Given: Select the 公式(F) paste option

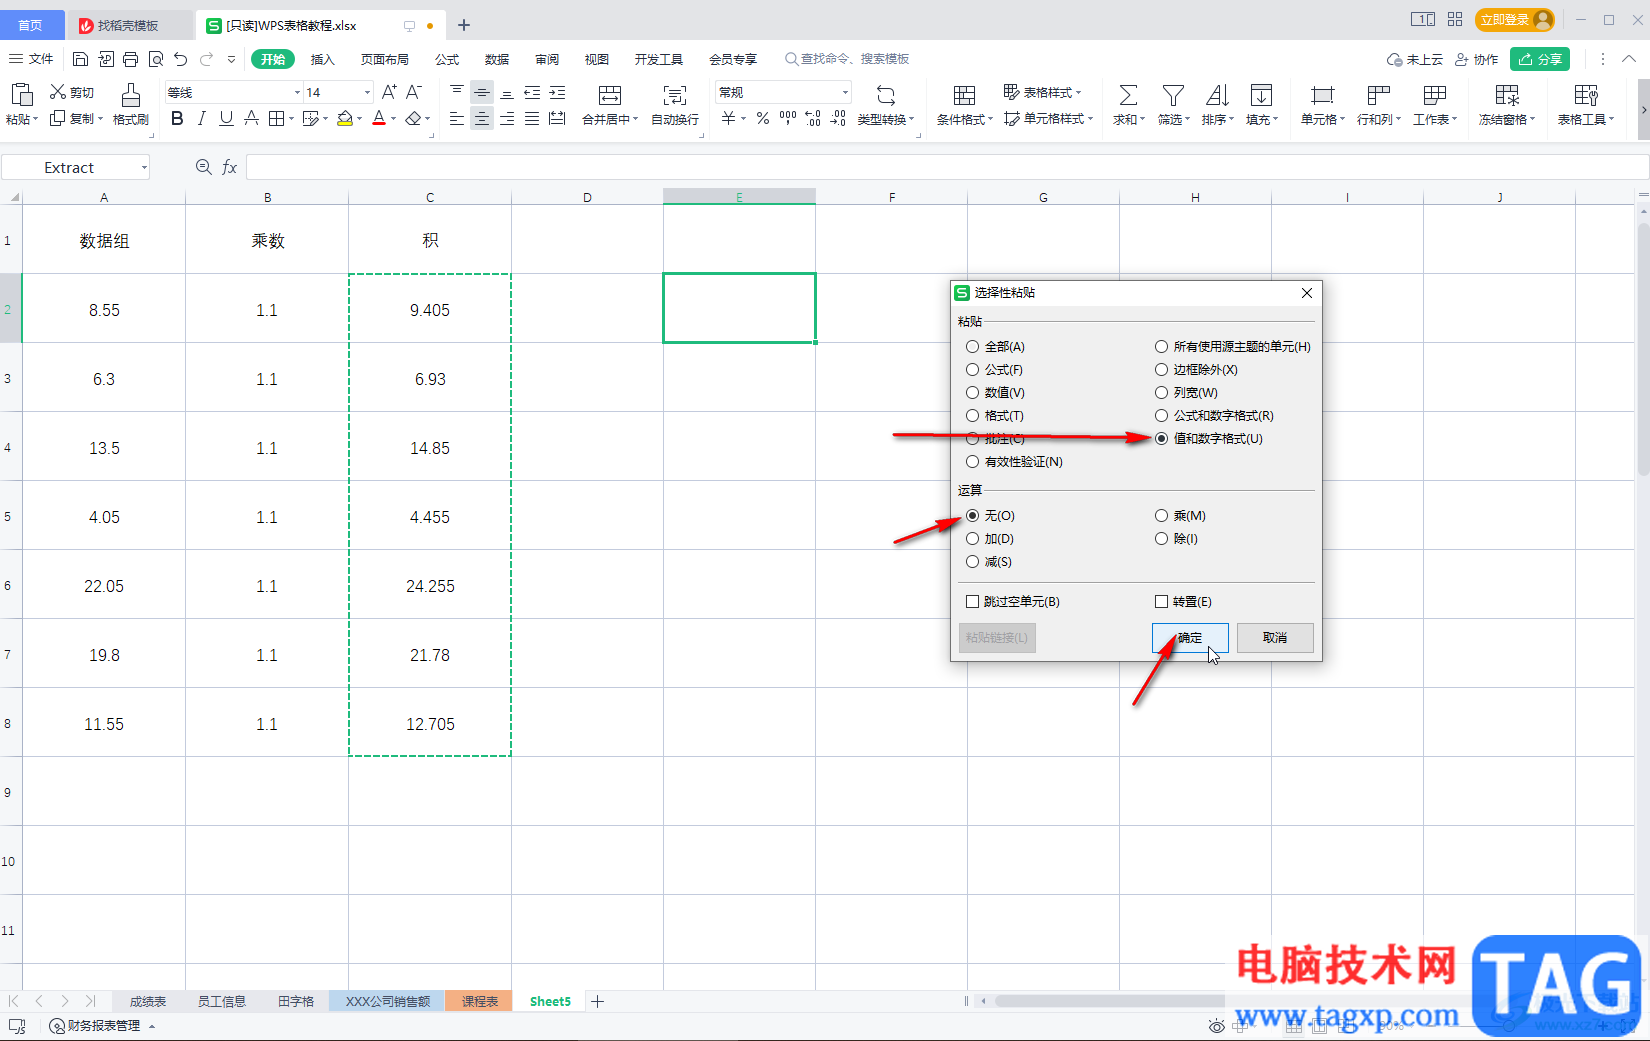Looking at the screenshot, I should coord(994,370).
